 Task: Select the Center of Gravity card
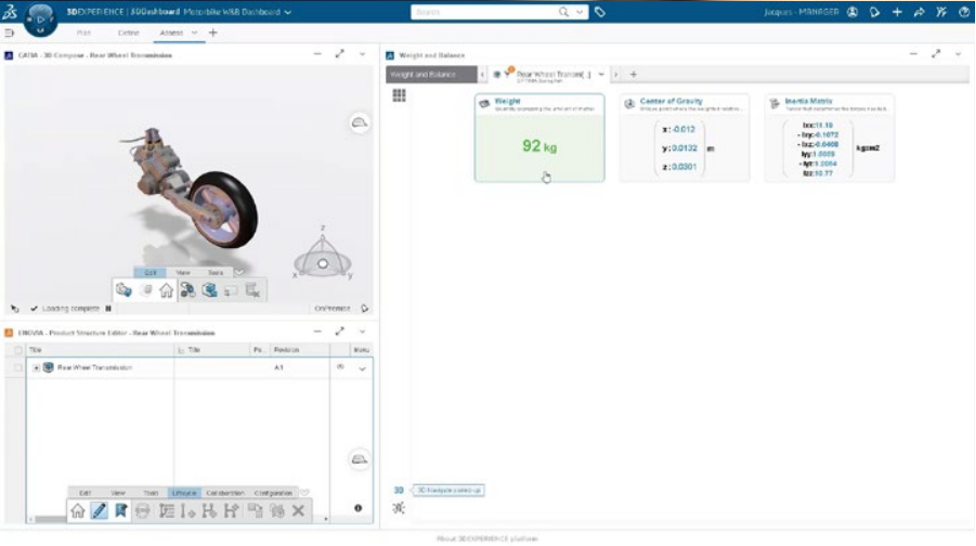[x=684, y=138]
